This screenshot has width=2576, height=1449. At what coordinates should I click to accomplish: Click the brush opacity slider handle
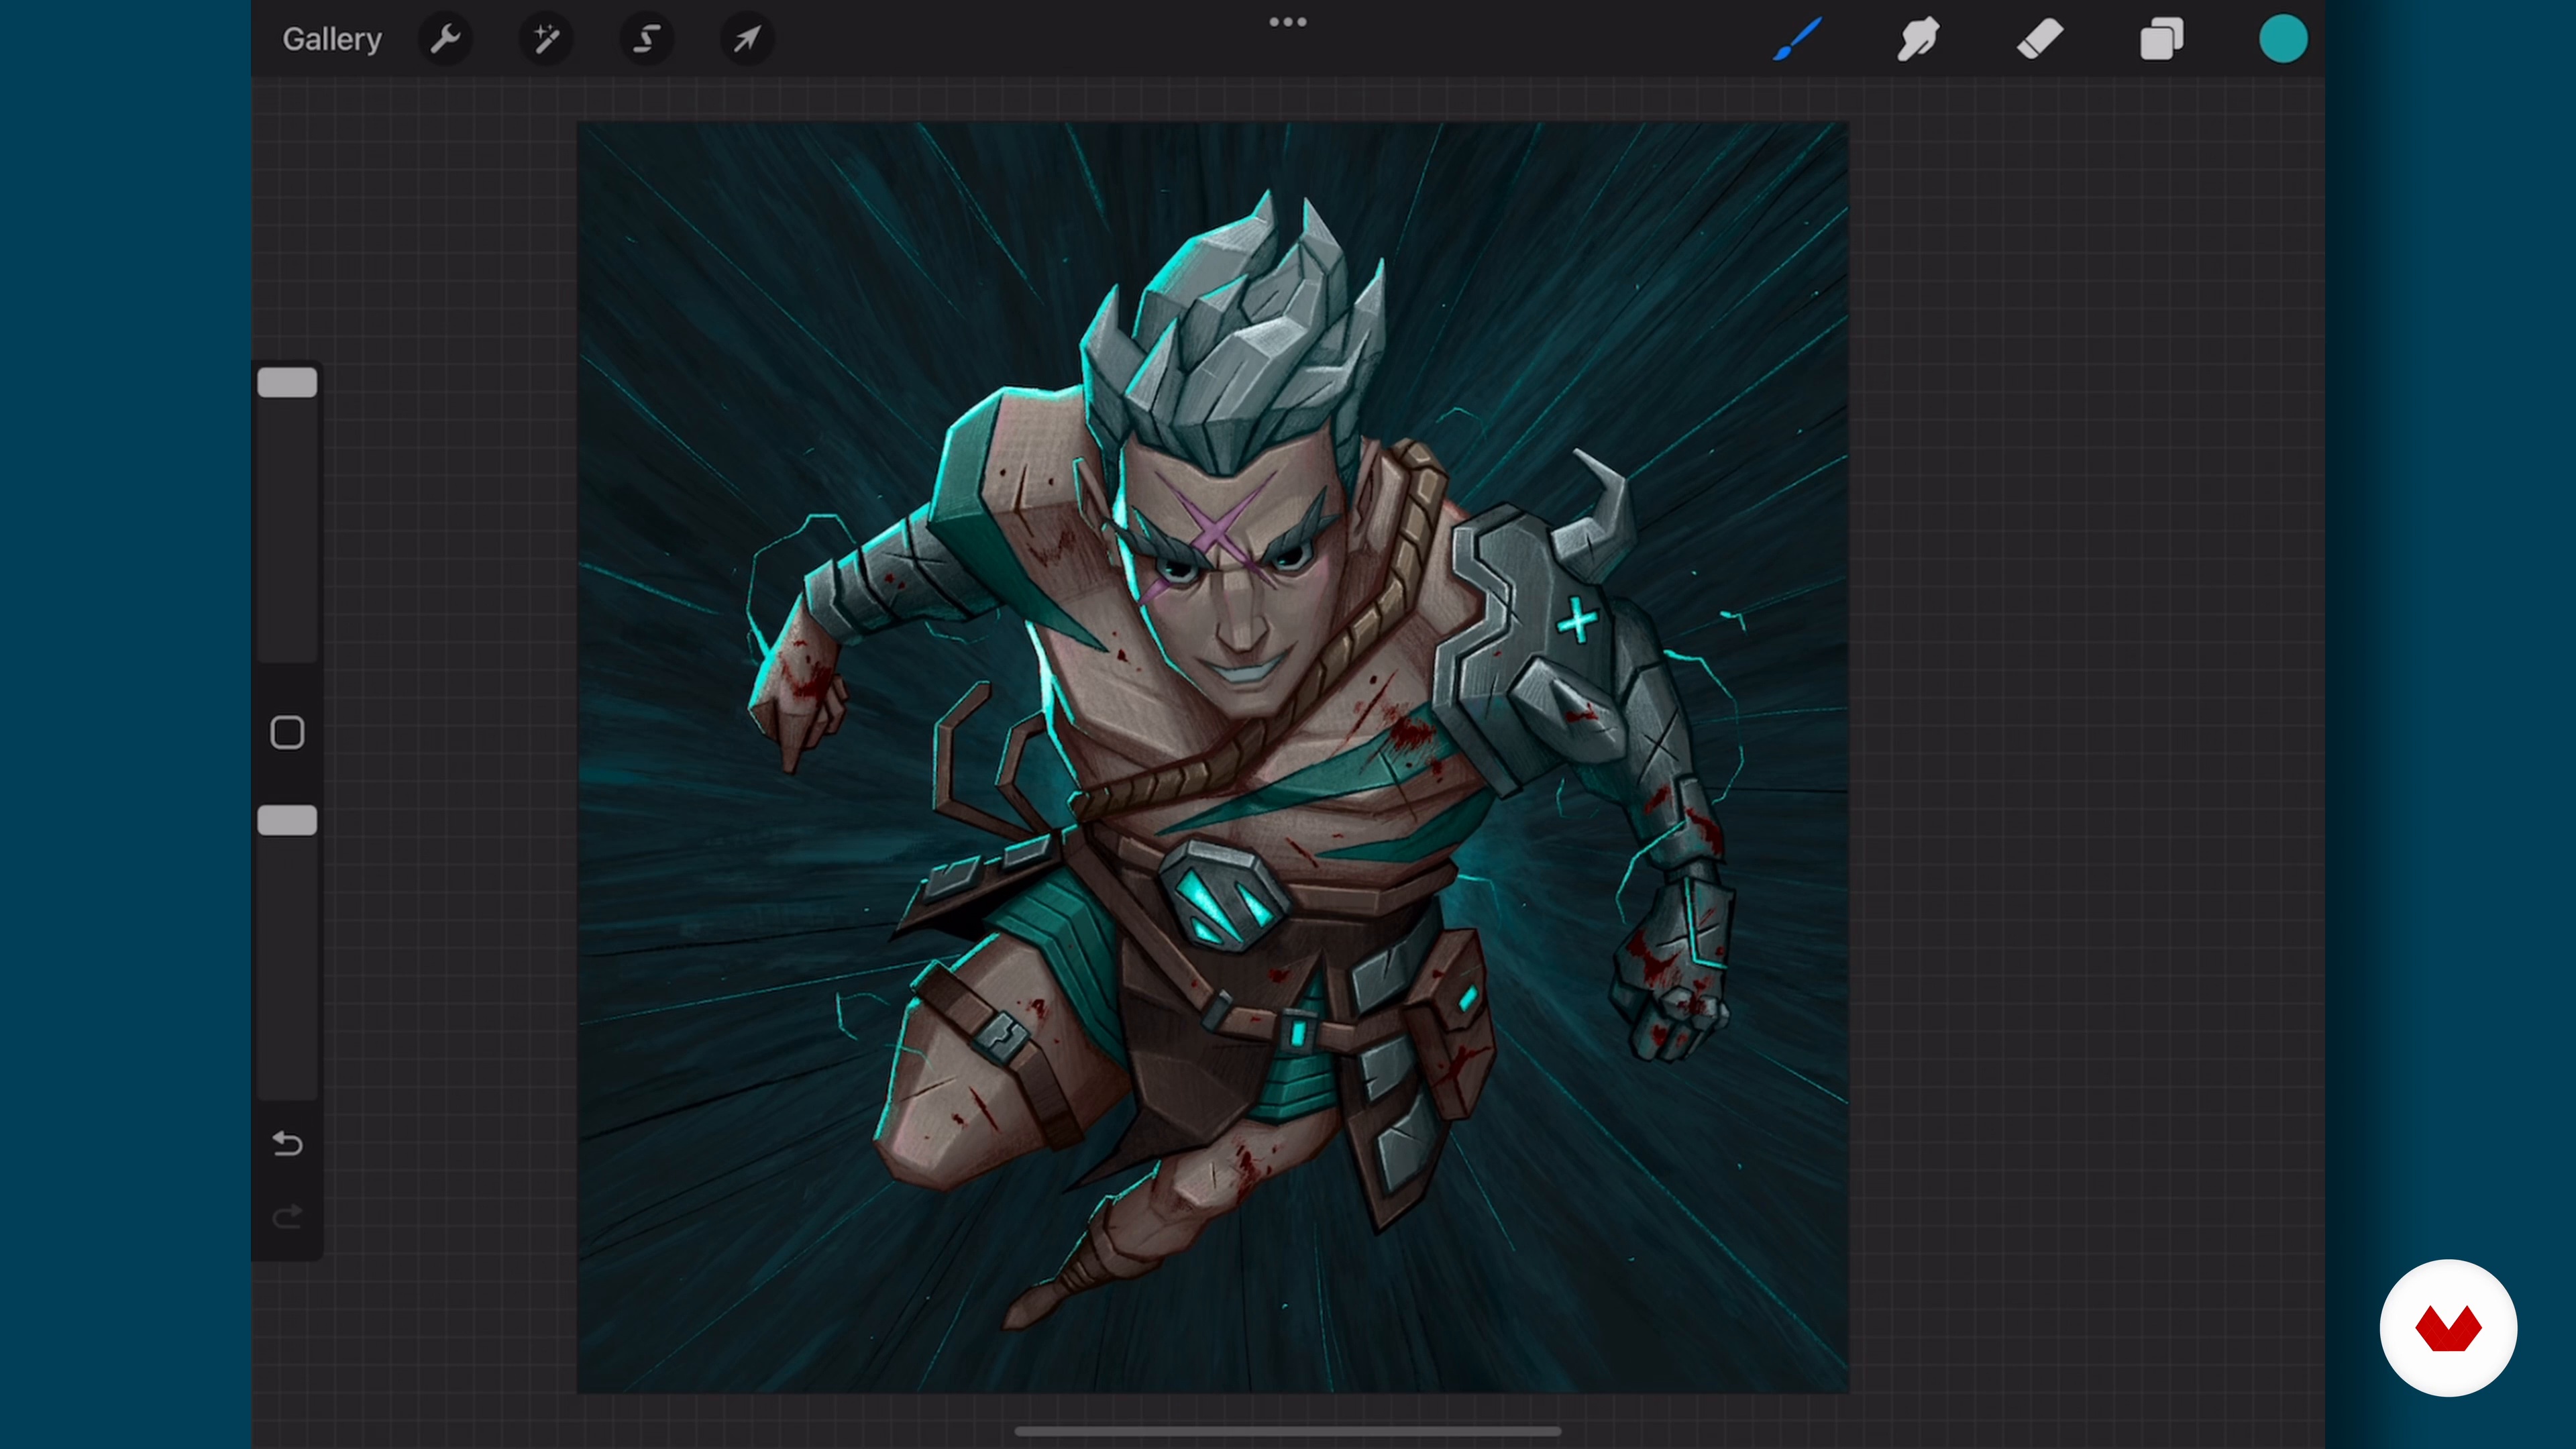287,821
